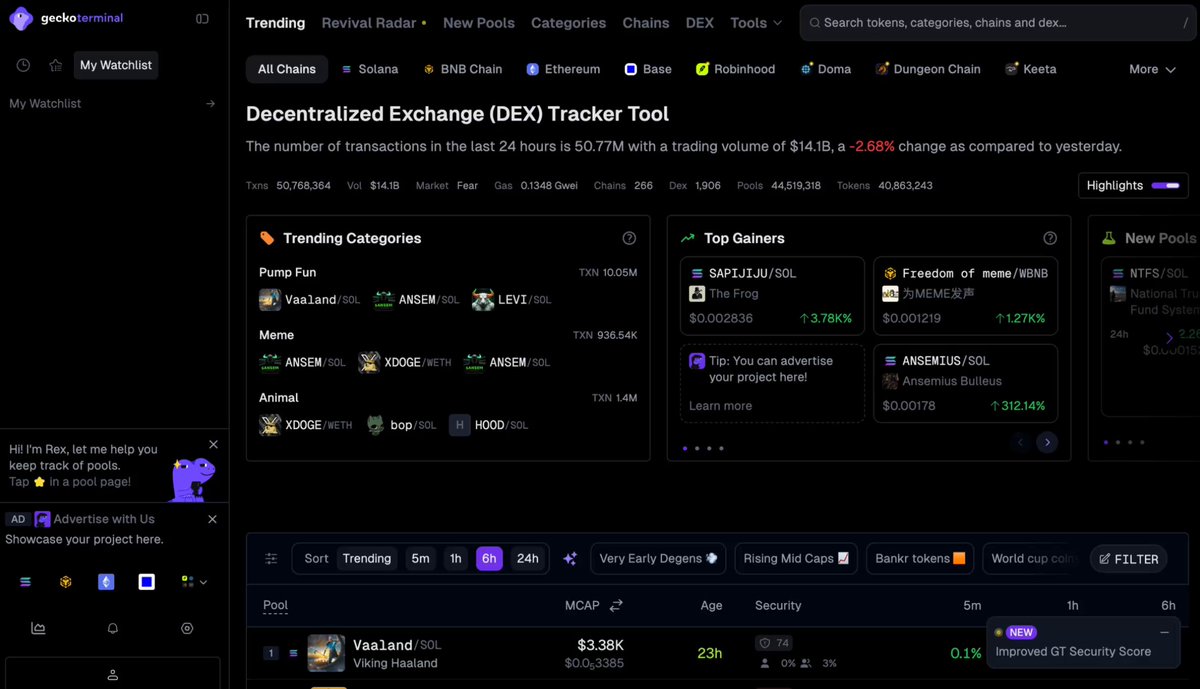The width and height of the screenshot is (1200, 689).
Task: Select Trending sort option
Action: tap(367, 559)
